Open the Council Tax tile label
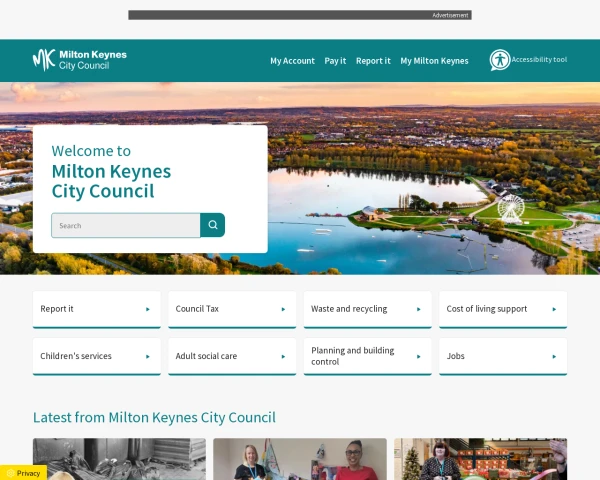This screenshot has width=600, height=480. 197,309
